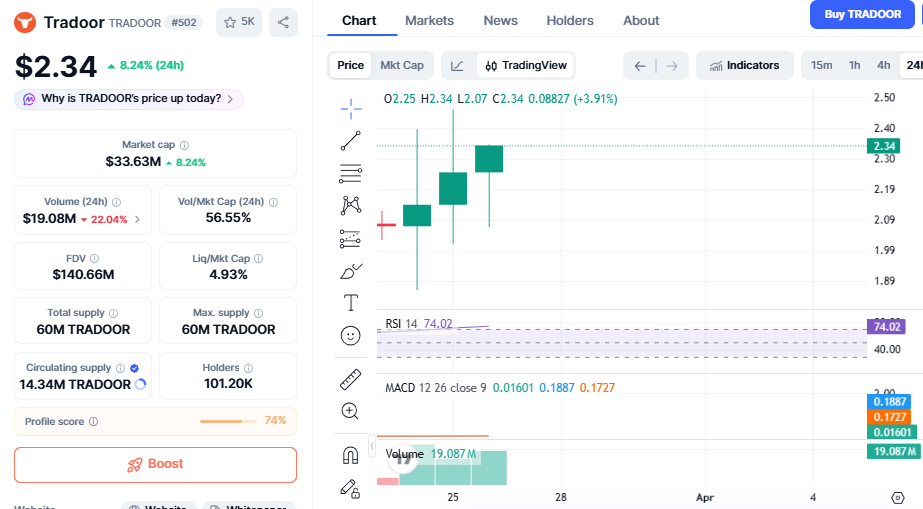Viewport: 923px width, 509px height.
Task: Set chart interval to 15m
Action: pyautogui.click(x=822, y=65)
